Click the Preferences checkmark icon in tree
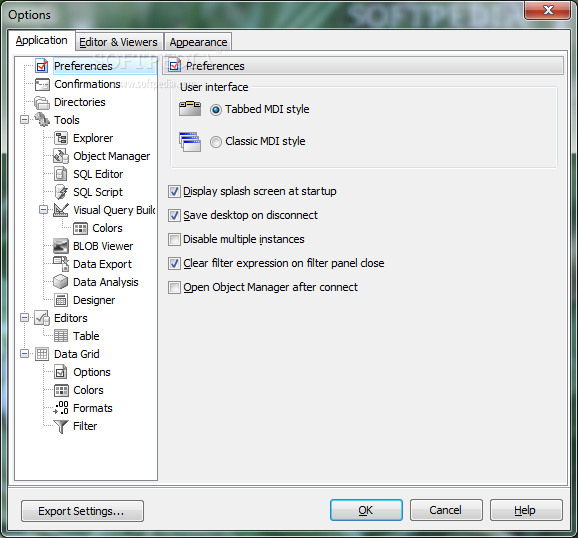This screenshot has height=538, width=578. [42, 66]
